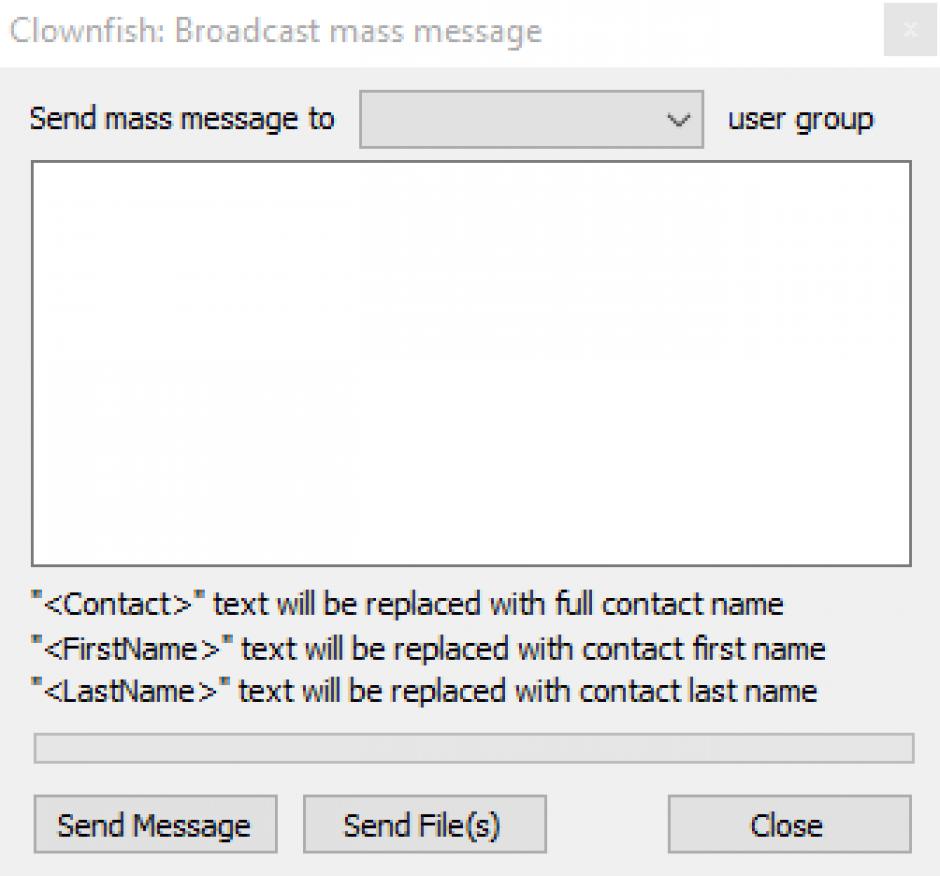Image resolution: width=940 pixels, height=876 pixels.
Task: Click the empty title bar area beside the title
Action: 710,31
